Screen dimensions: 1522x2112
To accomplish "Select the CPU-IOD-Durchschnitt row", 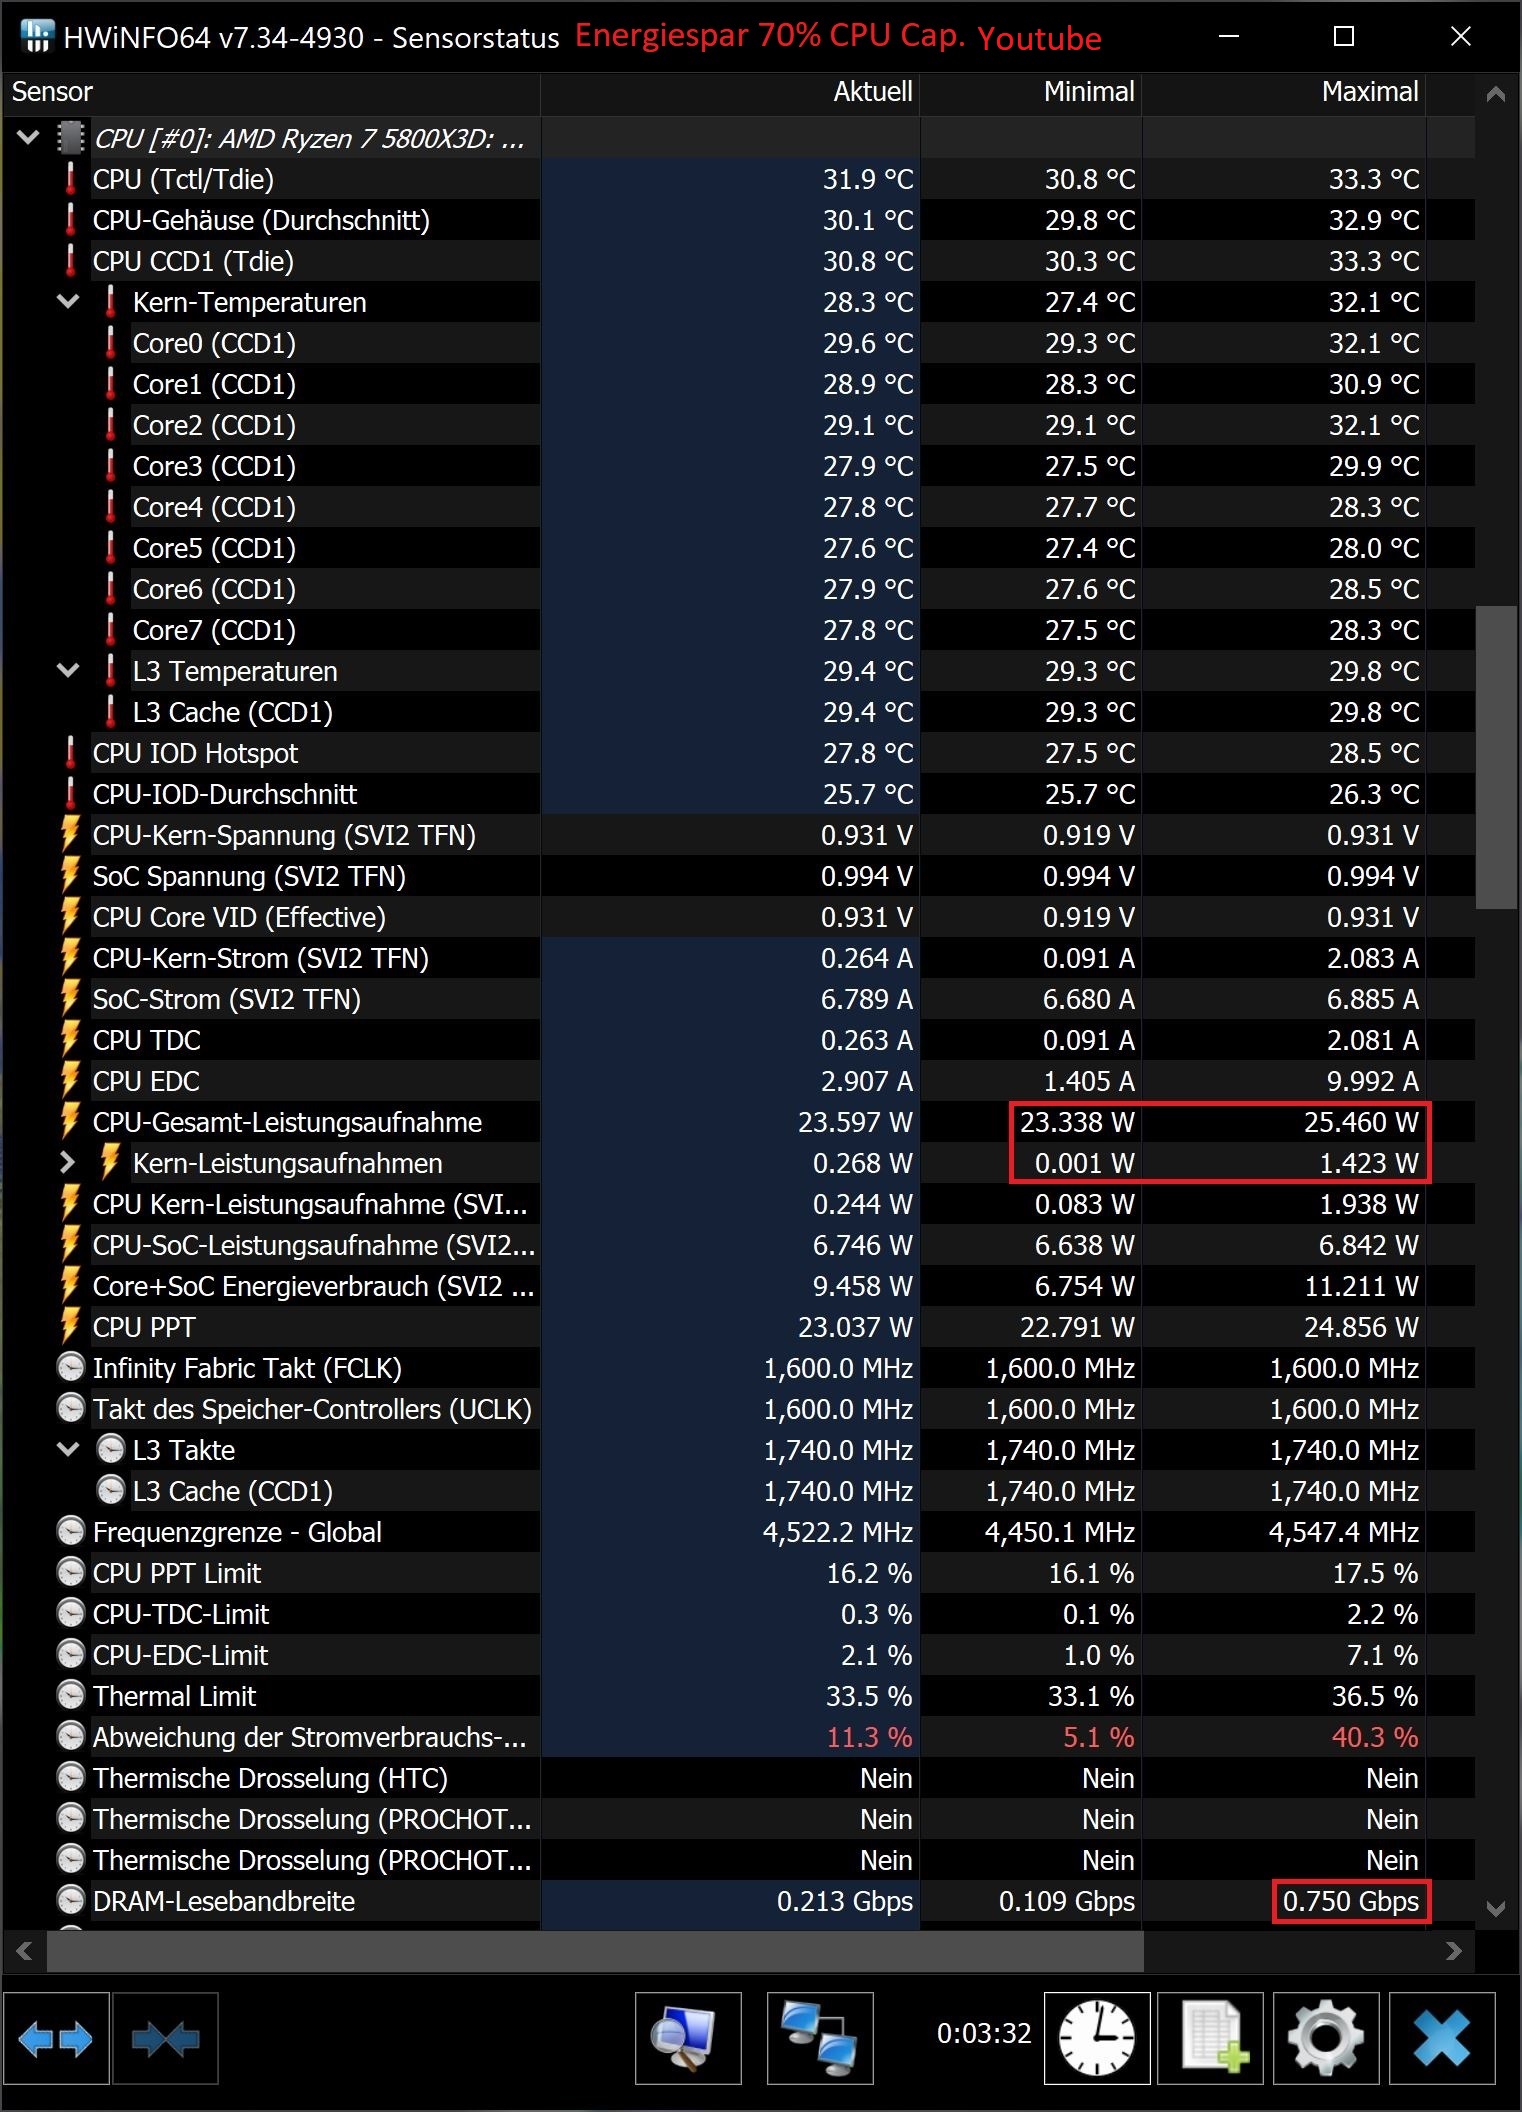I will [739, 794].
